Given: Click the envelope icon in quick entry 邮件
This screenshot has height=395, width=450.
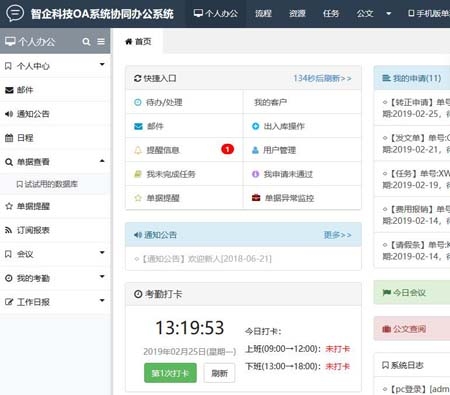Looking at the screenshot, I should coord(138,126).
